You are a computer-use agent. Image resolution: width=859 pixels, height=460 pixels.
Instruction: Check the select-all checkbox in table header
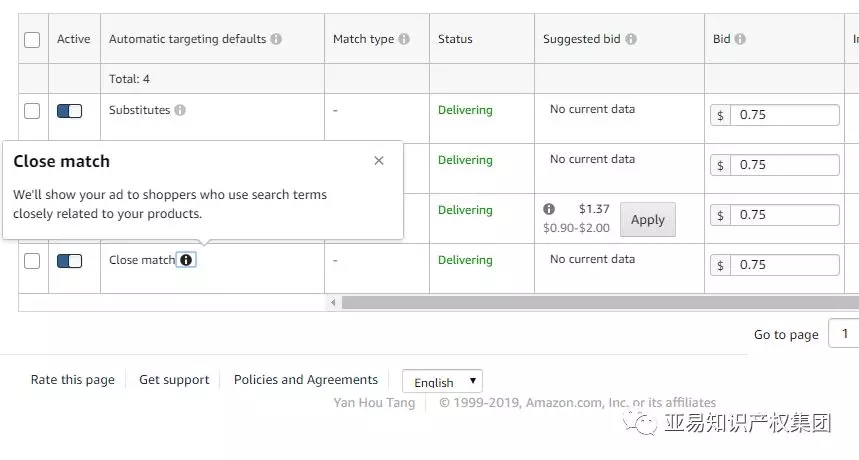(32, 40)
